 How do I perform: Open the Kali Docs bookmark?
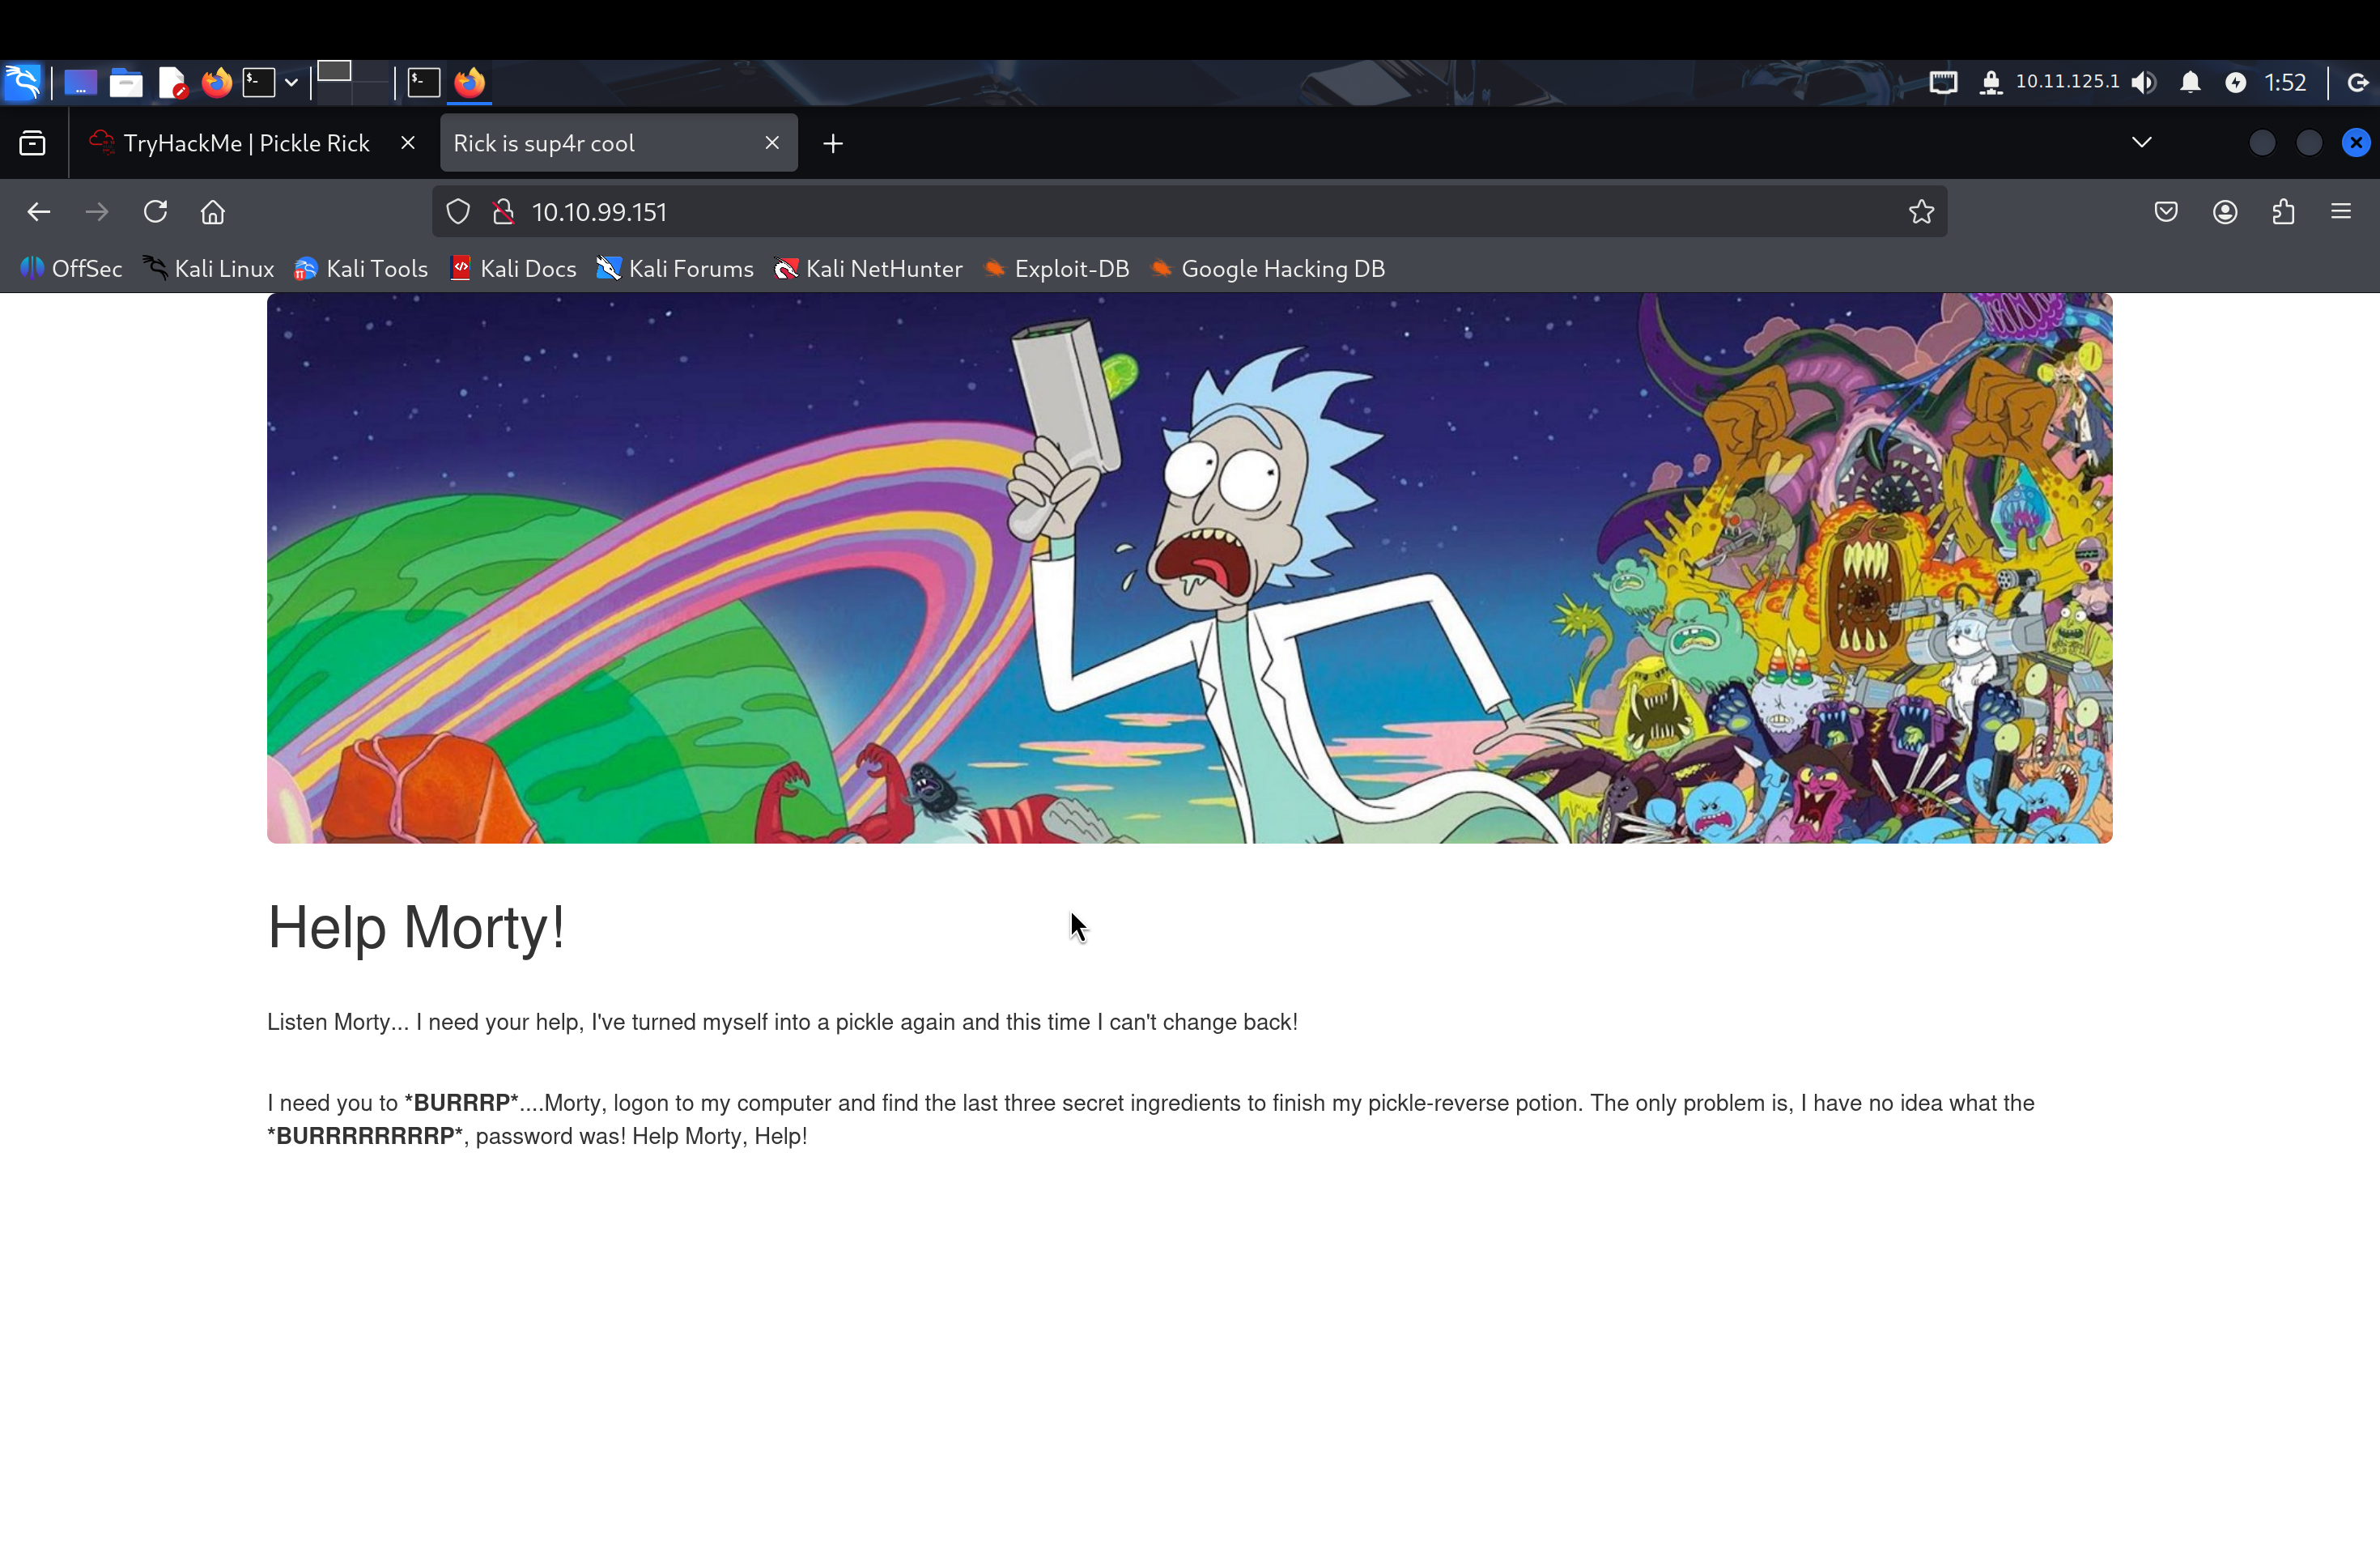click(x=513, y=269)
